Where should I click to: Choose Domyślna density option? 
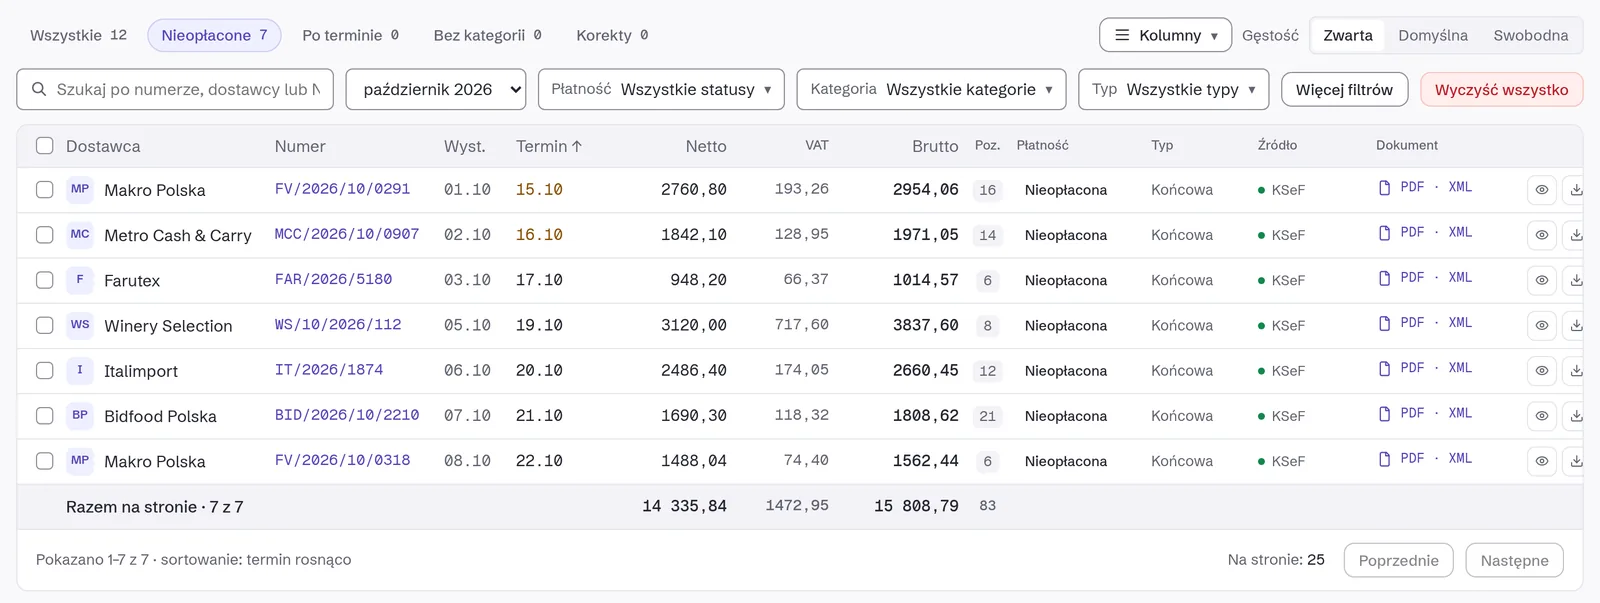pyautogui.click(x=1432, y=35)
